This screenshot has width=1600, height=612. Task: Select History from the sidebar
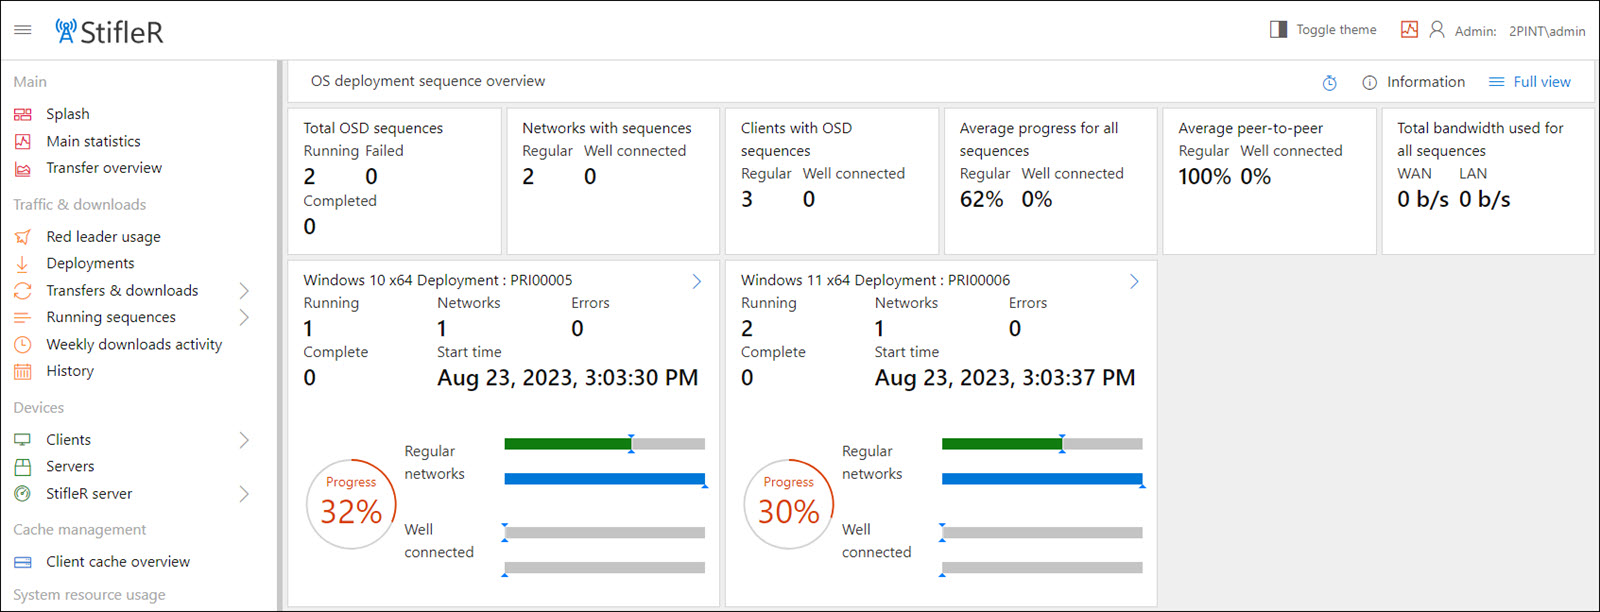70,371
